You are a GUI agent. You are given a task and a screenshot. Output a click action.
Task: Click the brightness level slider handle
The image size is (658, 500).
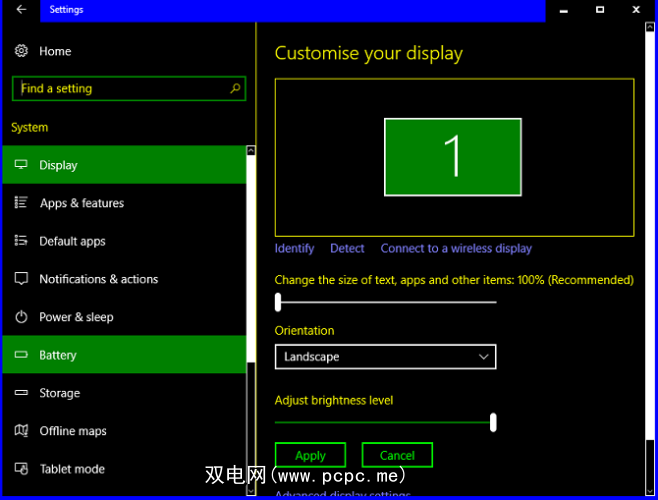pyautogui.click(x=493, y=422)
